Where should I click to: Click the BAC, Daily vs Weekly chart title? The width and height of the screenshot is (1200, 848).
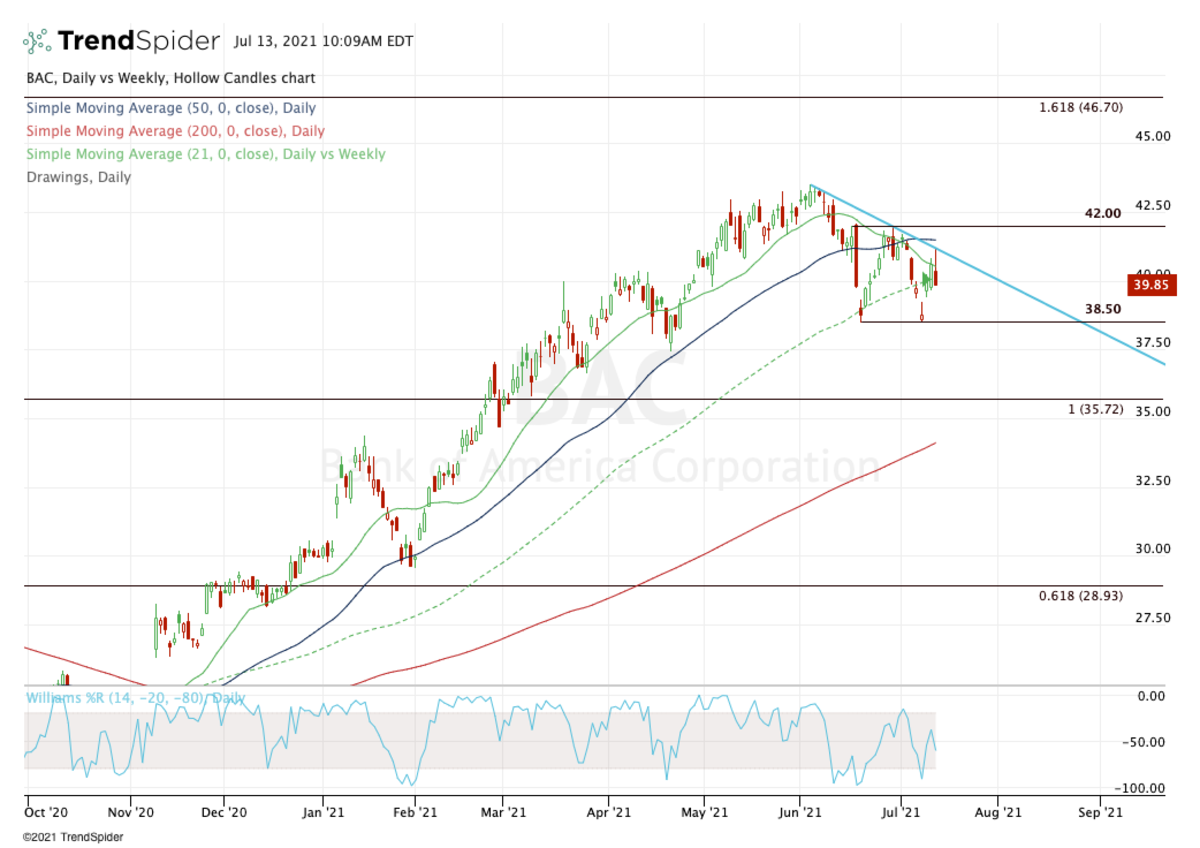point(170,77)
